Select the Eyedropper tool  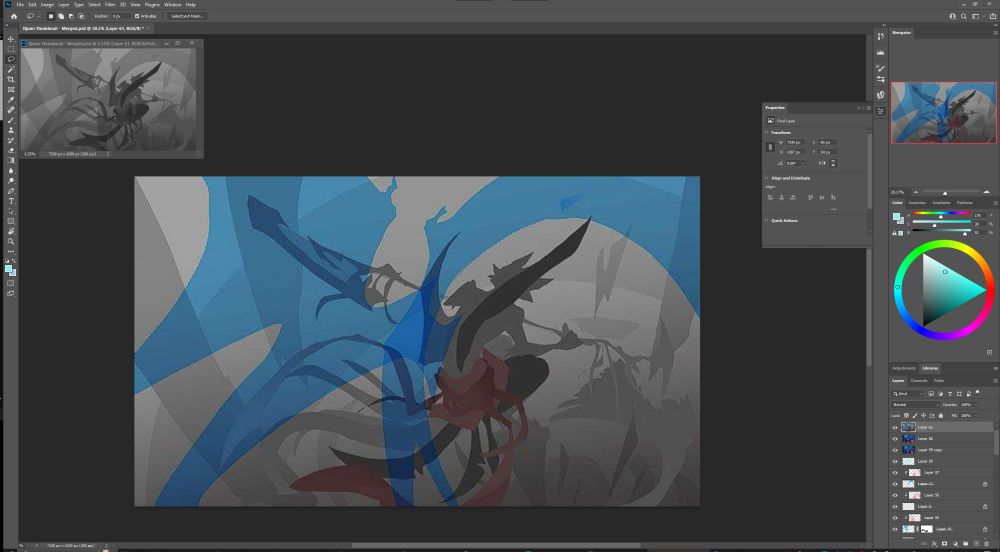11,100
